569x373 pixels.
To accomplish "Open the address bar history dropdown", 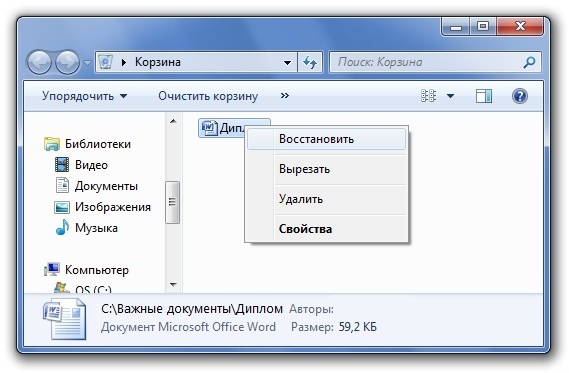I will pos(287,63).
